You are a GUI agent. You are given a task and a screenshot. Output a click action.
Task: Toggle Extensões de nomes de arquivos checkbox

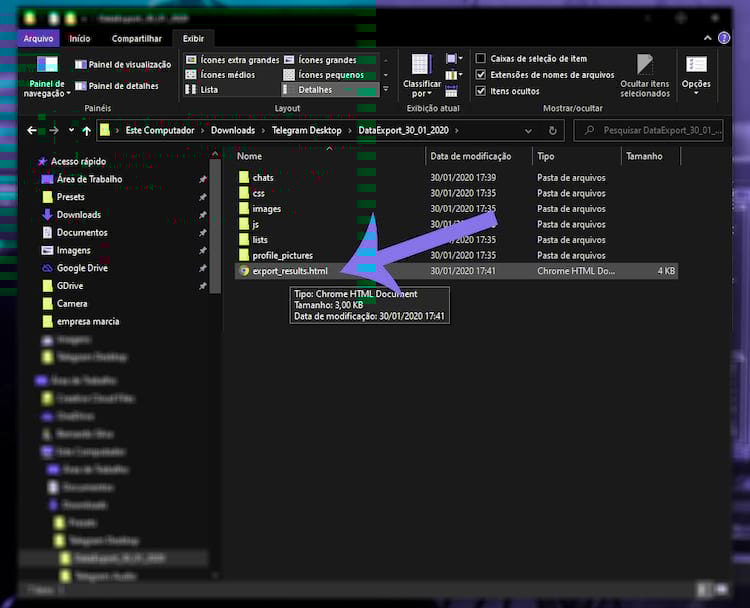point(481,75)
